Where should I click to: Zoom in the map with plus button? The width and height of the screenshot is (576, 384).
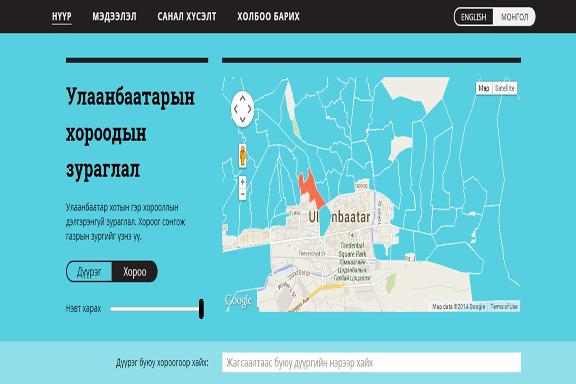click(242, 182)
